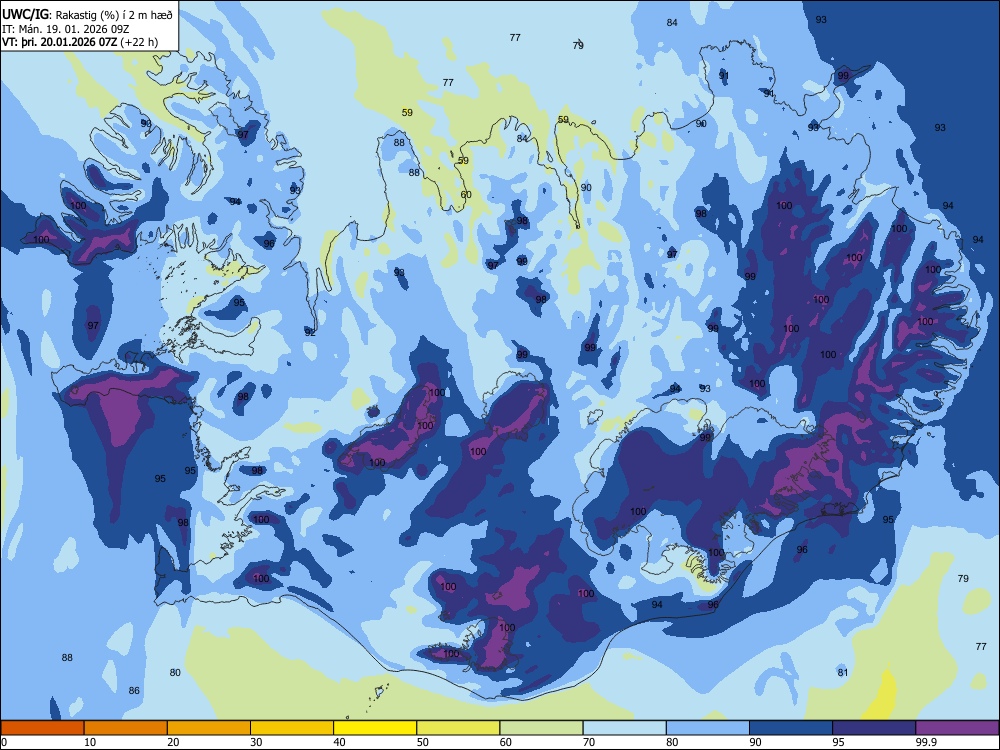This screenshot has width=1000, height=750.
Task: Select the amber 30–40 legend swatch
Action: coord(292,728)
